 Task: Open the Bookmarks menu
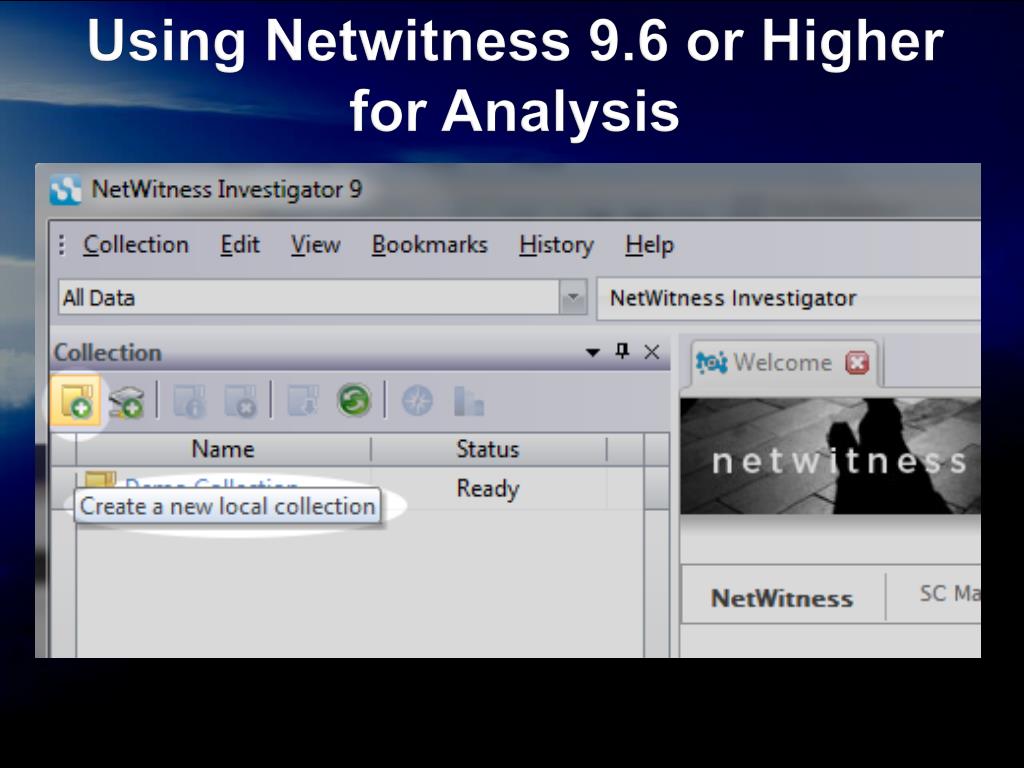coord(430,245)
